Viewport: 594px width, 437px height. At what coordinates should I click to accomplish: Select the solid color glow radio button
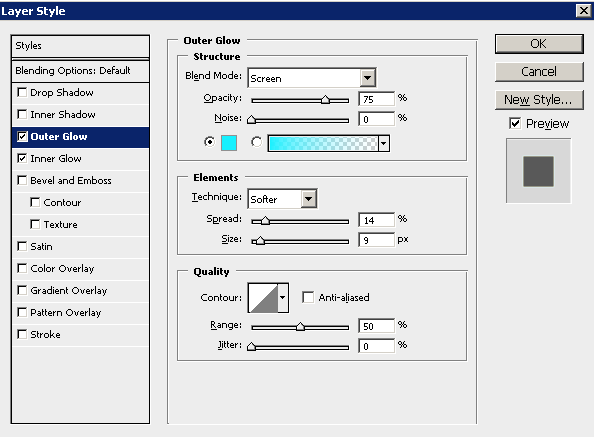pos(209,142)
